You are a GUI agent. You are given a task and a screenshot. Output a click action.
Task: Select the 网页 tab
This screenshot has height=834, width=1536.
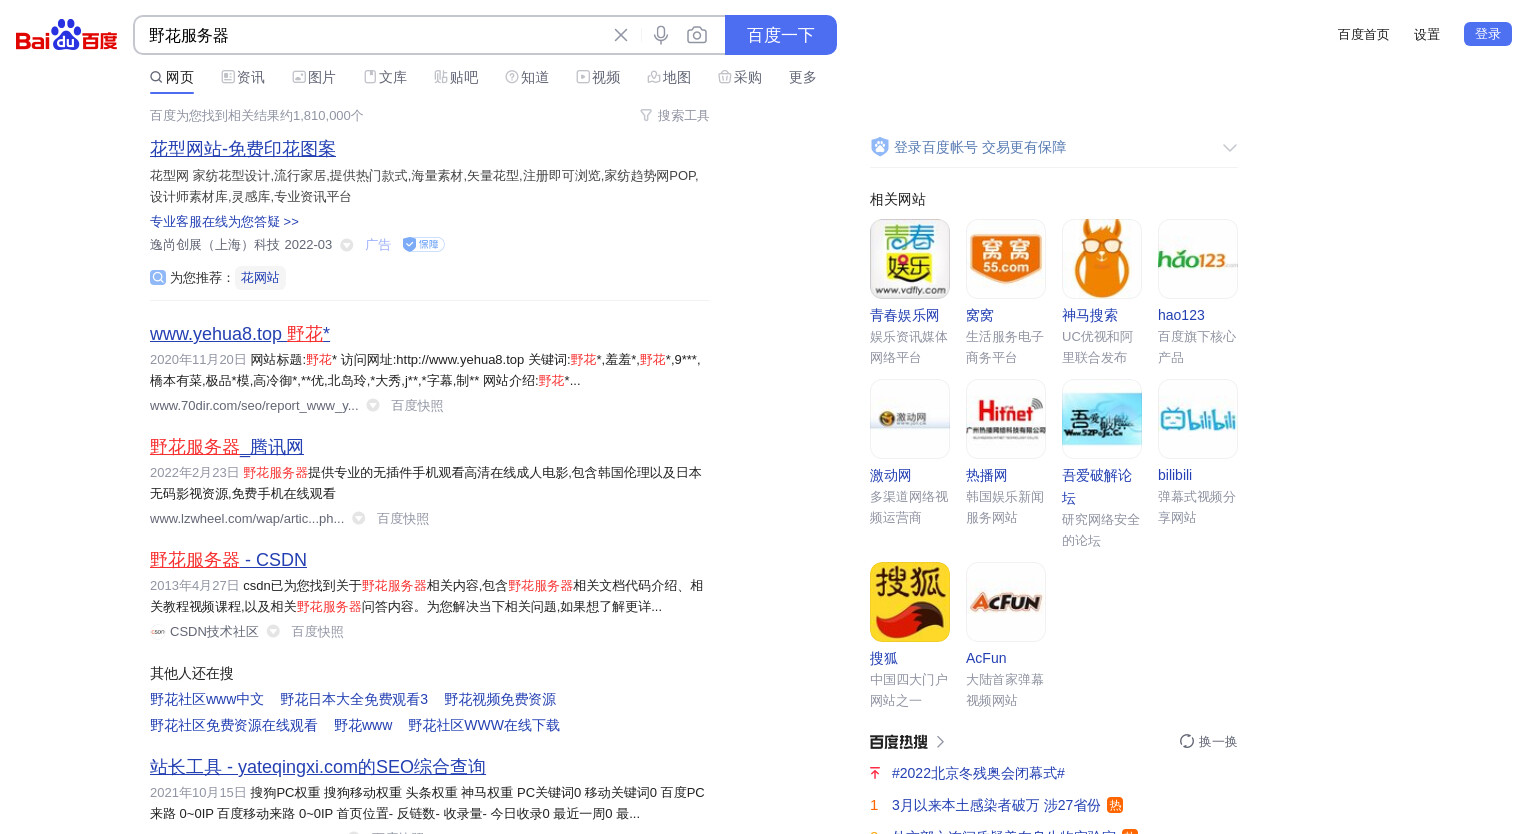click(x=172, y=77)
